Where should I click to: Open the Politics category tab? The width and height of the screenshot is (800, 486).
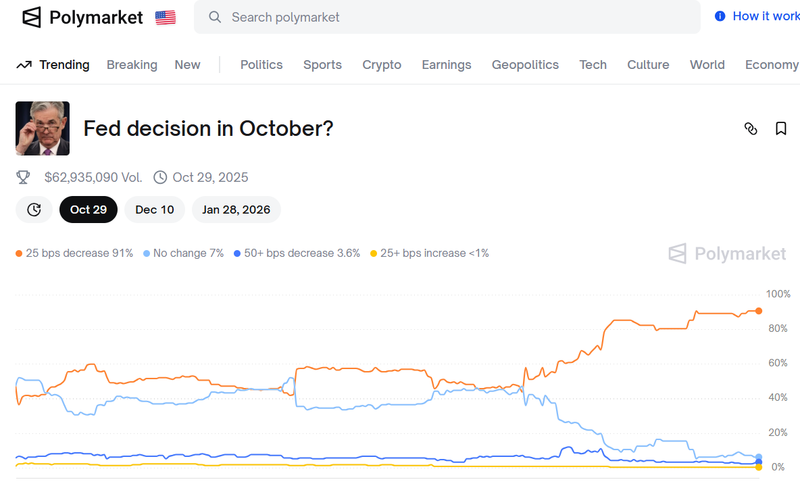[x=261, y=65]
